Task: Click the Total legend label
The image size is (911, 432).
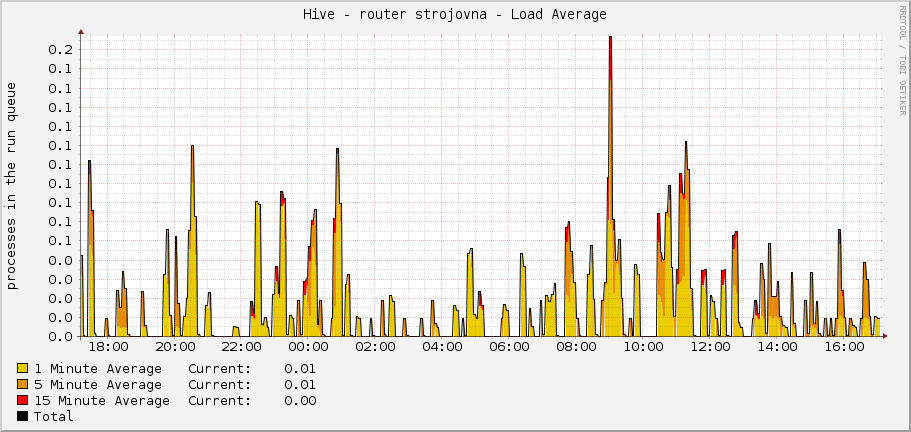Action: pos(54,417)
